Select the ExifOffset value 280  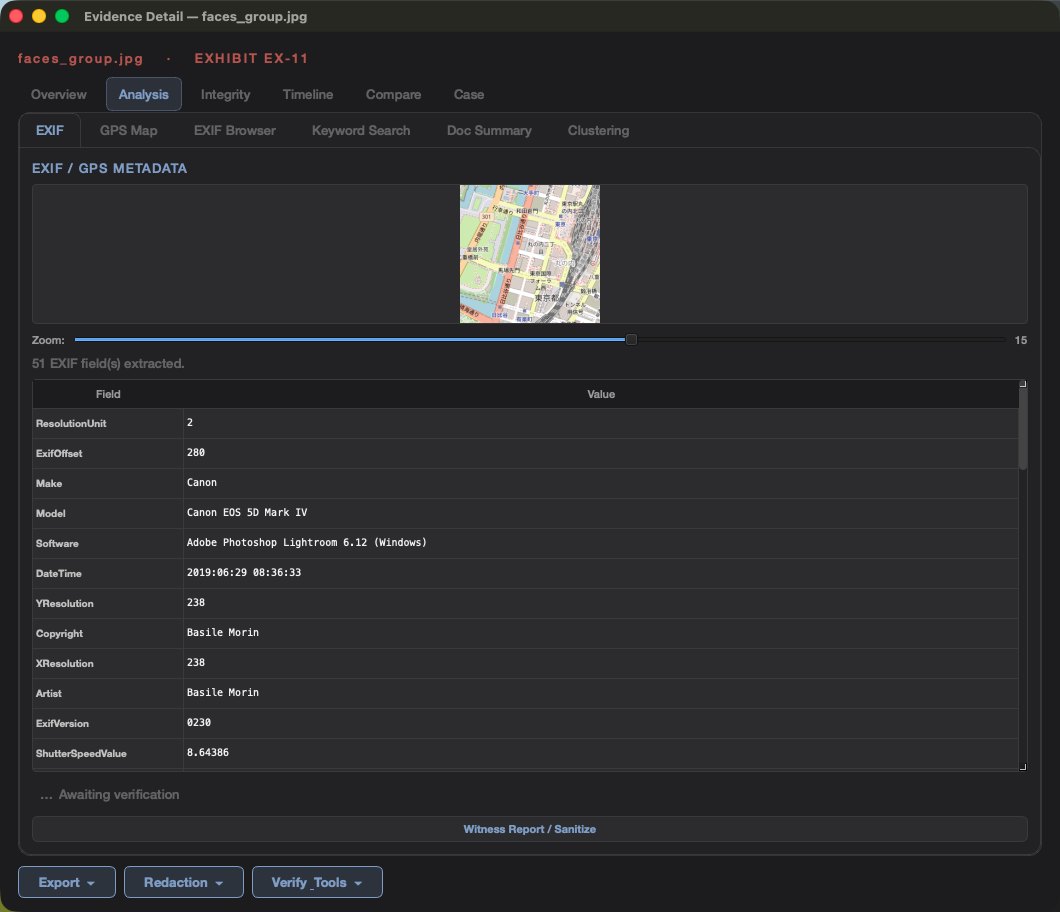(x=601, y=453)
